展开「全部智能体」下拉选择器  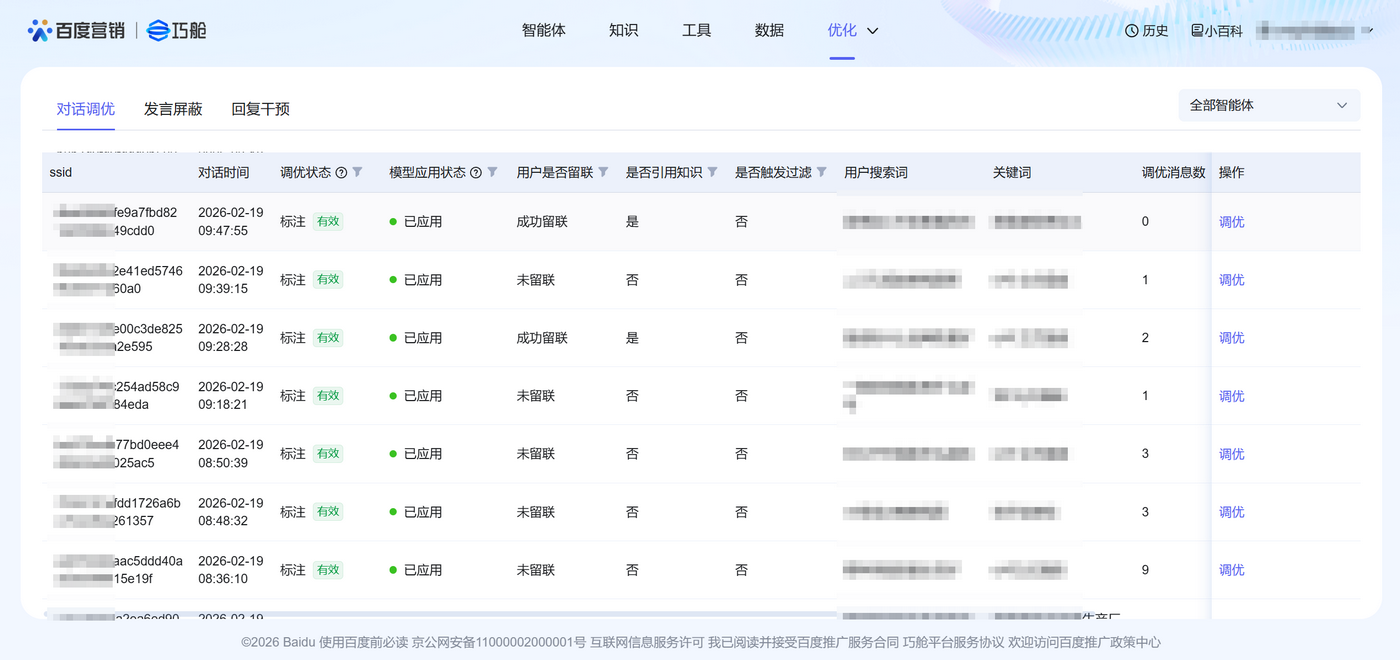point(1268,105)
